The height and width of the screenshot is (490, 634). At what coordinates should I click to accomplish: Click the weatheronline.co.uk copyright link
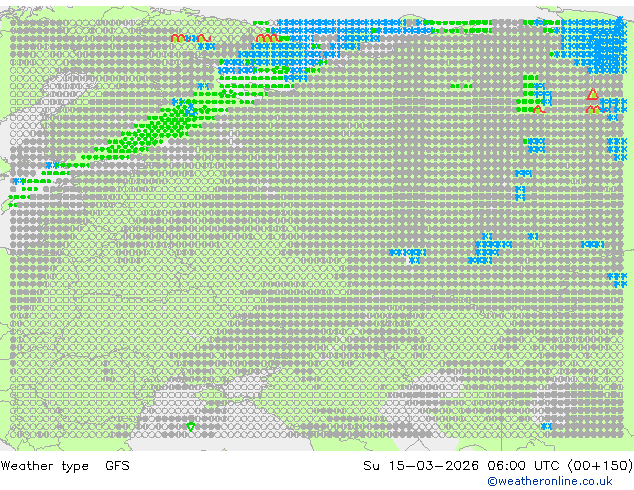coord(549,481)
